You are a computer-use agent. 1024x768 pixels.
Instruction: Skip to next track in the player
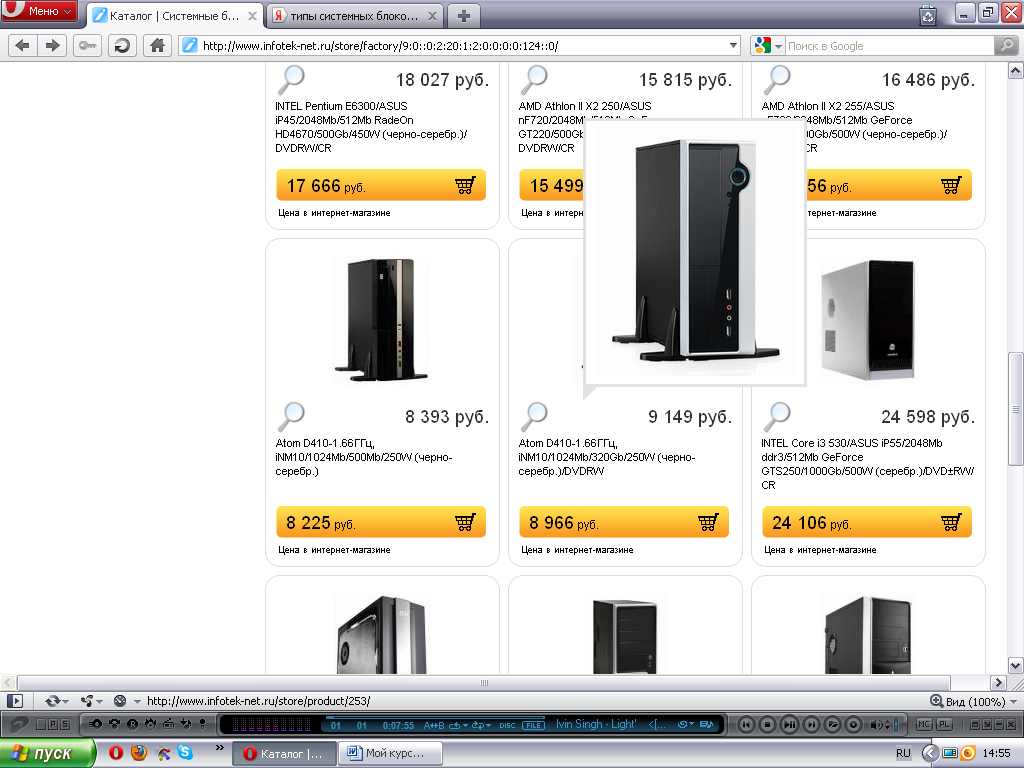click(810, 724)
